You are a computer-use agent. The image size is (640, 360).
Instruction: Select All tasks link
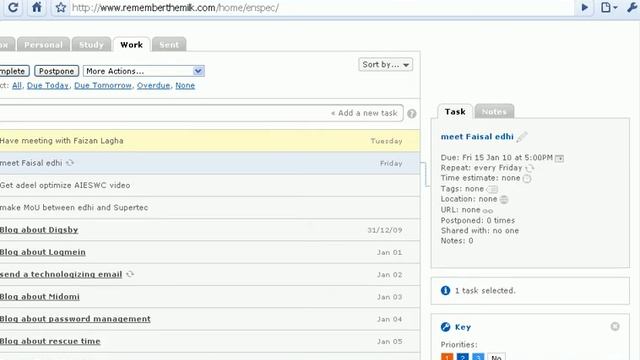[17, 85]
